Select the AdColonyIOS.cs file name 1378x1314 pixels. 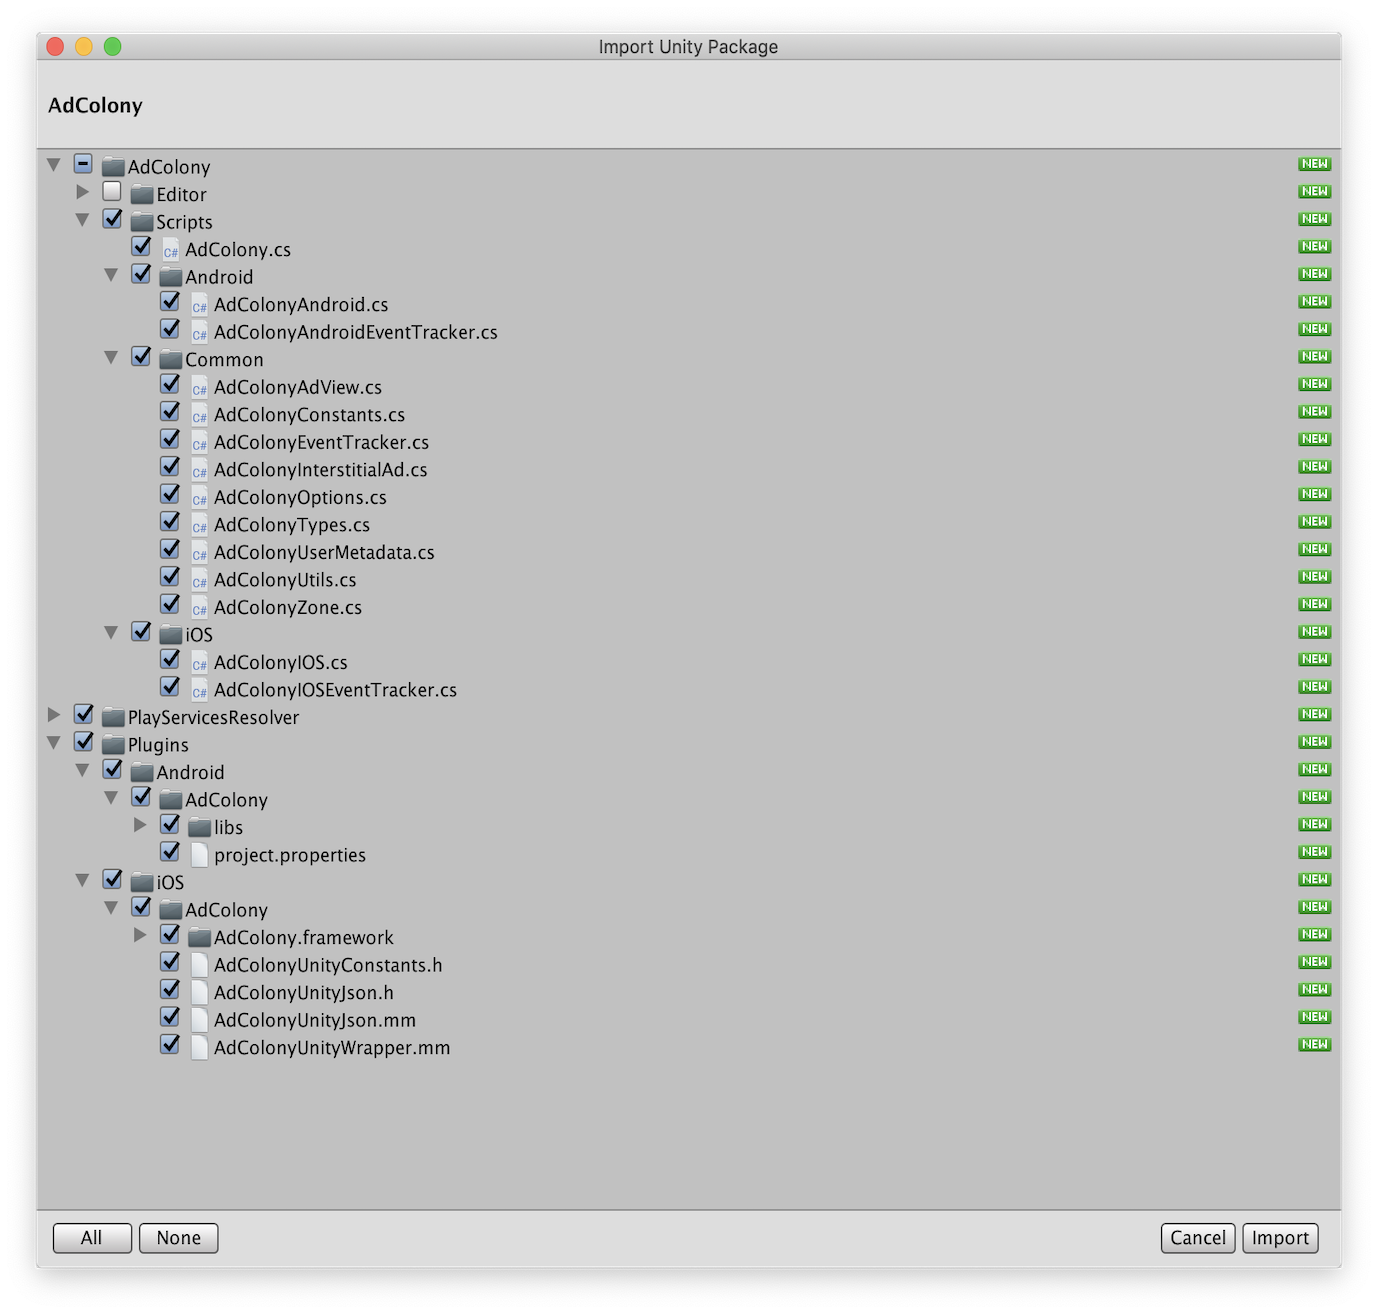(281, 662)
